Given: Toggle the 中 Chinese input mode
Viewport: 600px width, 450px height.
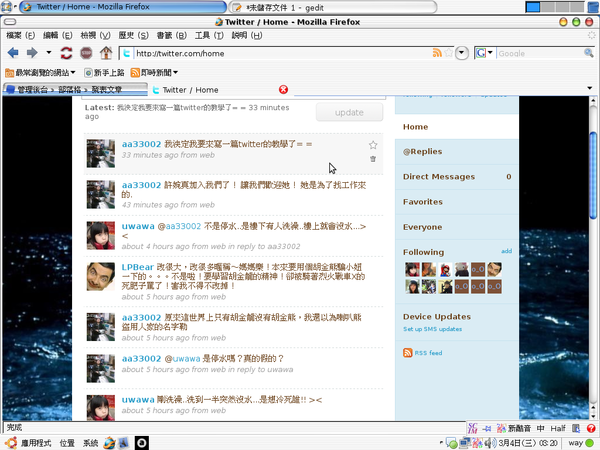Looking at the screenshot, I should (x=540, y=429).
